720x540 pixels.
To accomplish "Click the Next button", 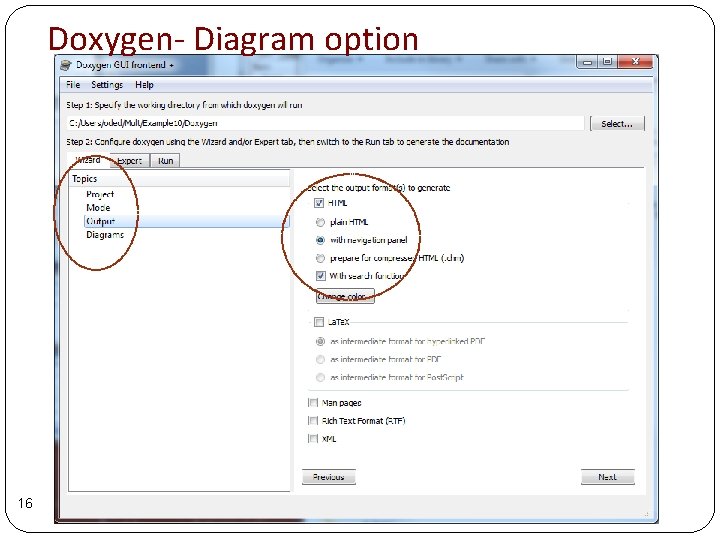I will pyautogui.click(x=608, y=477).
